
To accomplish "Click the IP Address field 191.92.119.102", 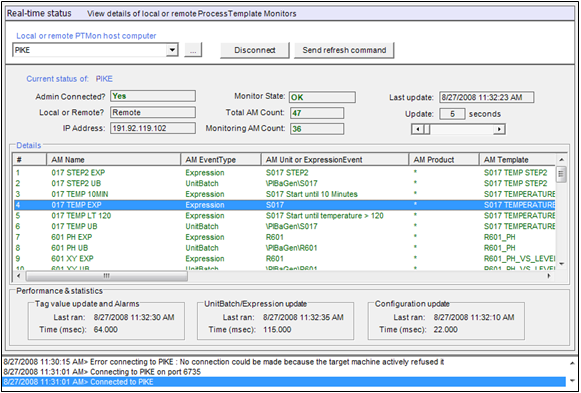I will (153, 128).
